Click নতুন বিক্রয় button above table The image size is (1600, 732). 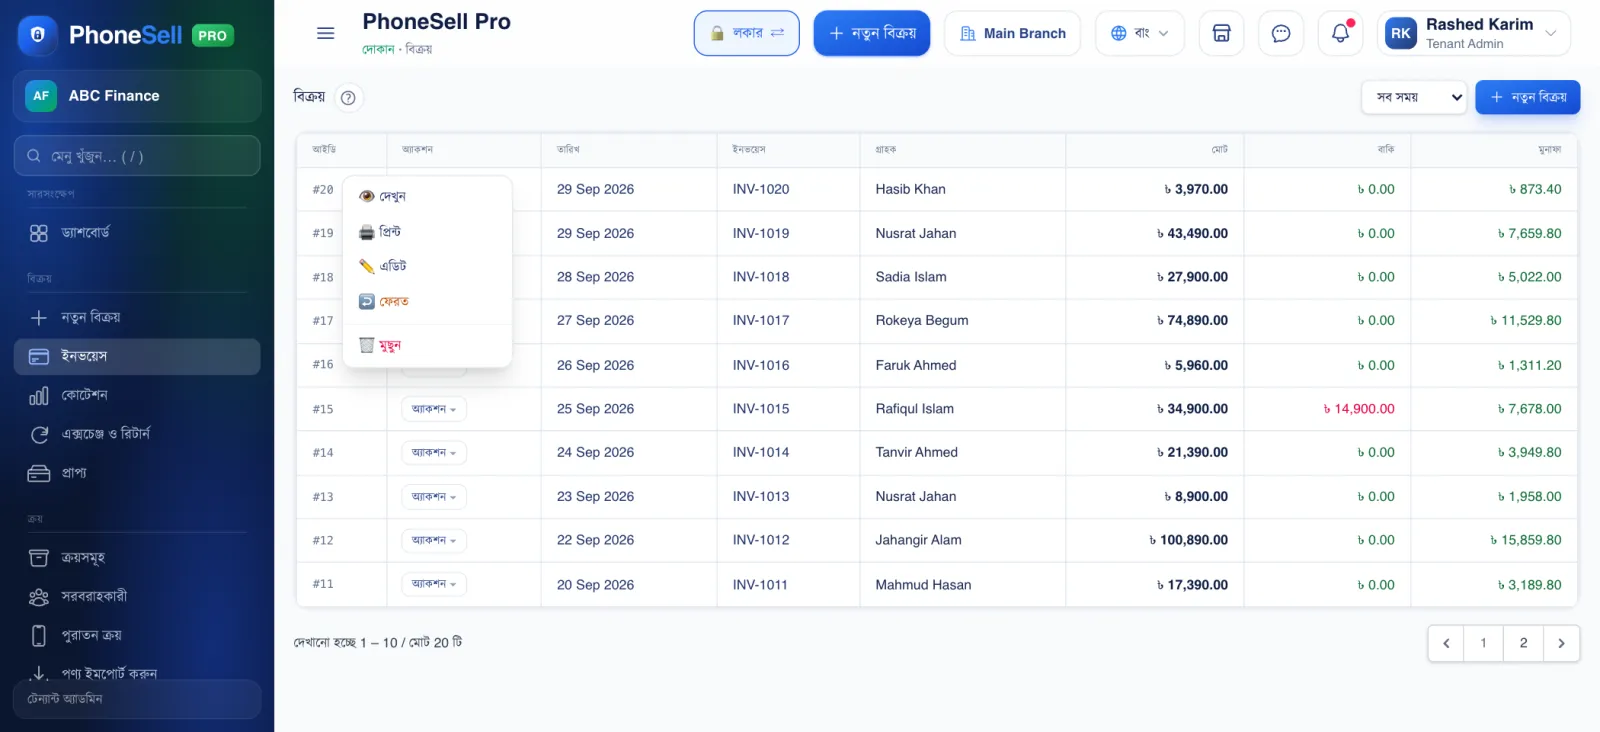point(1527,97)
